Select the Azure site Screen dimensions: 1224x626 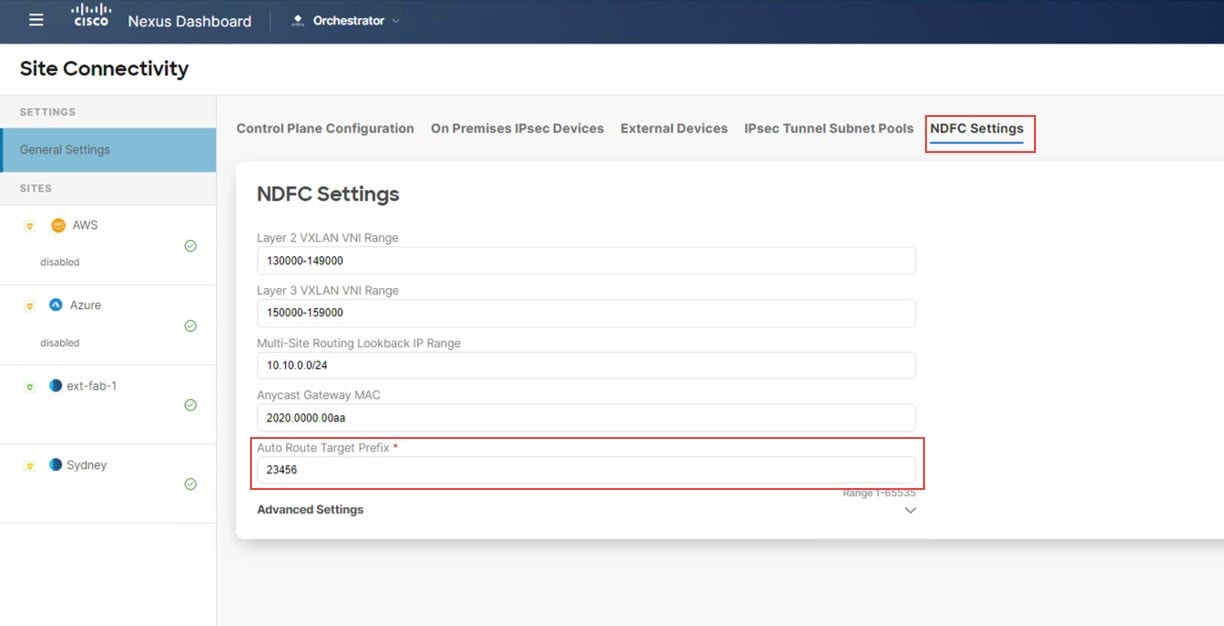pos(108,325)
